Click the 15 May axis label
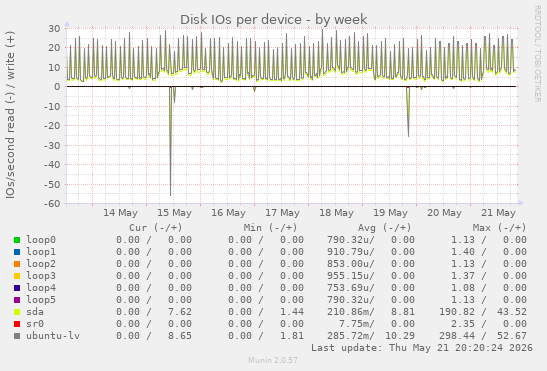 pyautogui.click(x=174, y=213)
